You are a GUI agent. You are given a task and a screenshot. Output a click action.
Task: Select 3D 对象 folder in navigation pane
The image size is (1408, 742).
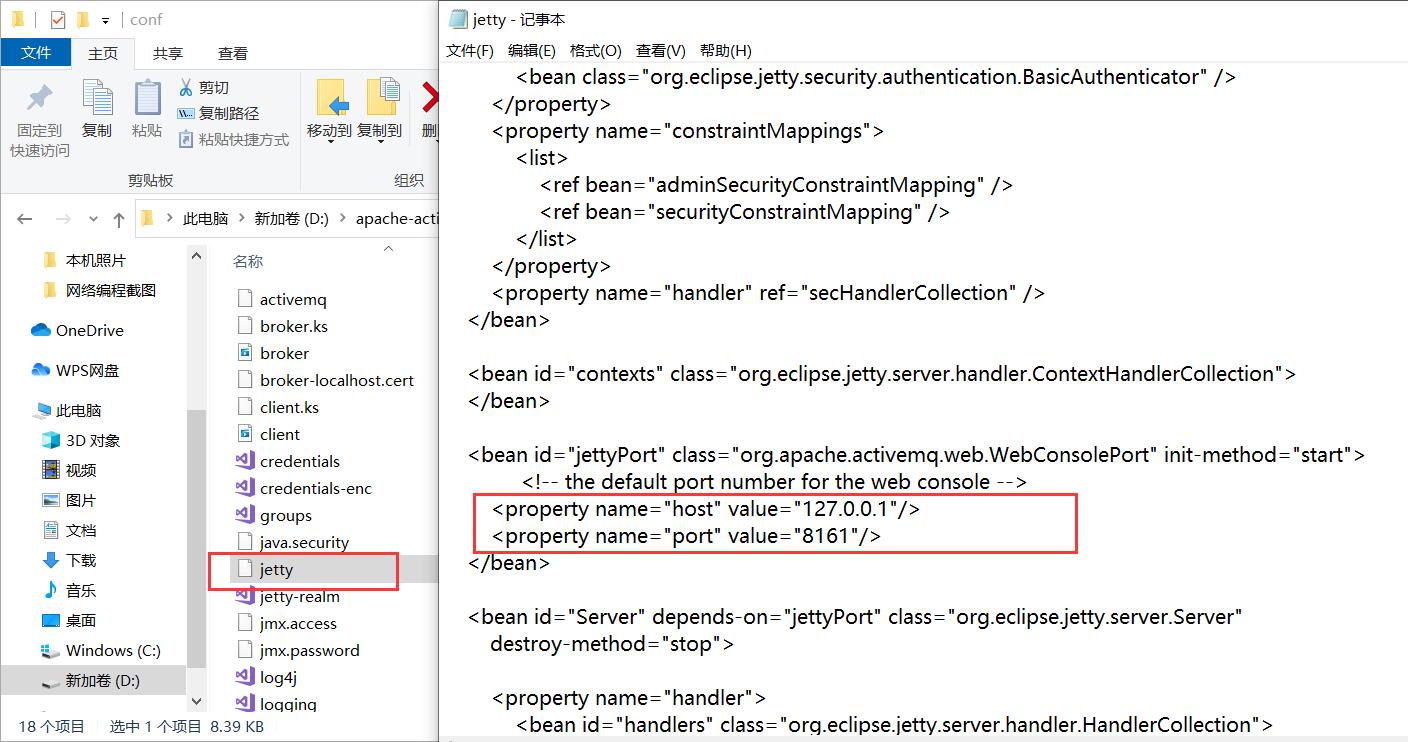click(x=81, y=440)
